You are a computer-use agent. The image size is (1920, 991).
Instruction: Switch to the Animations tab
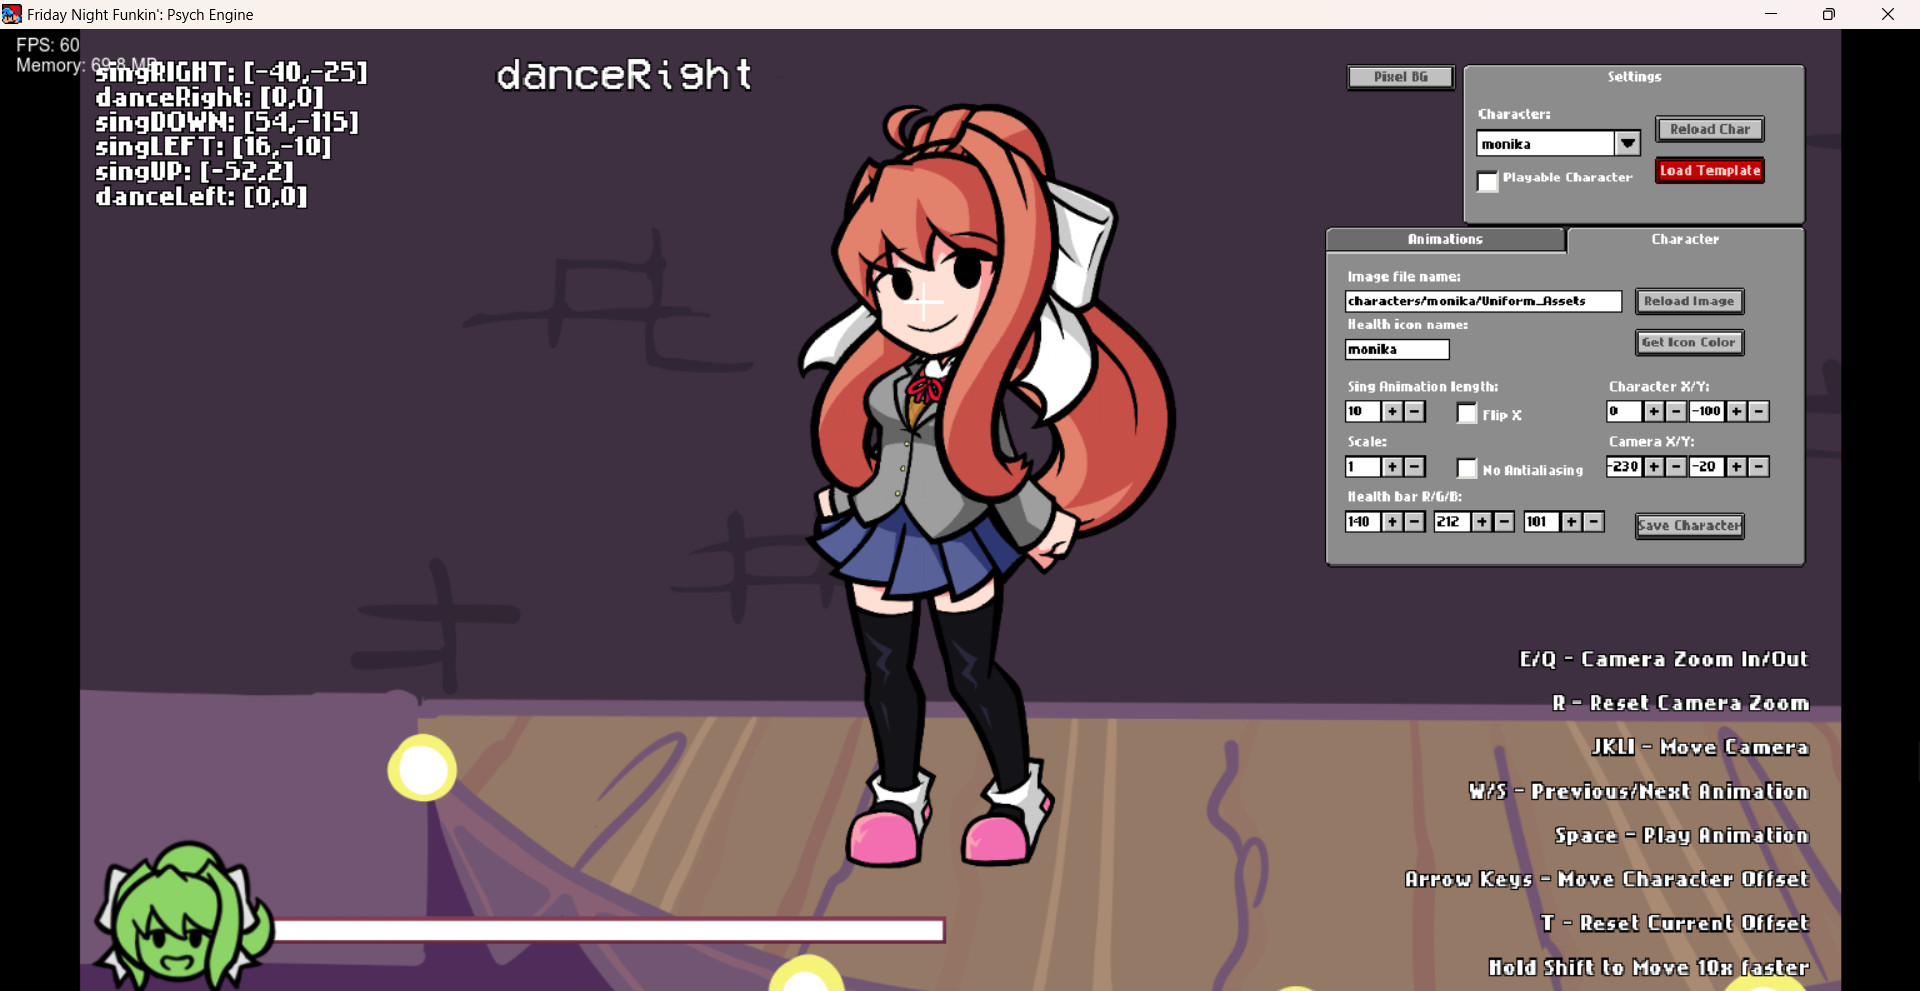point(1445,240)
